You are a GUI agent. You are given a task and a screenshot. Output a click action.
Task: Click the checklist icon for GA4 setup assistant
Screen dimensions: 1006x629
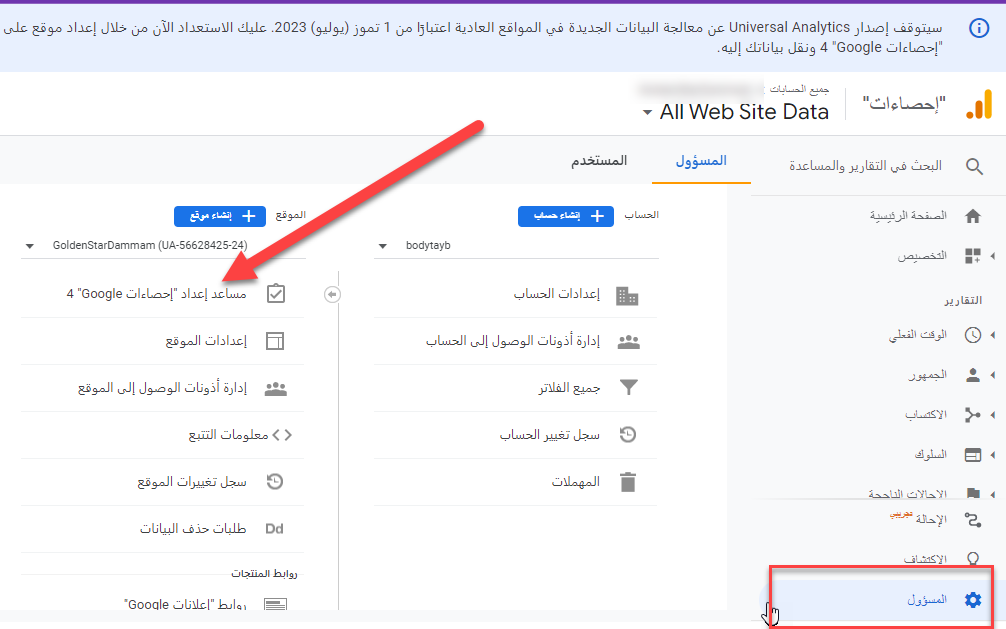click(276, 294)
